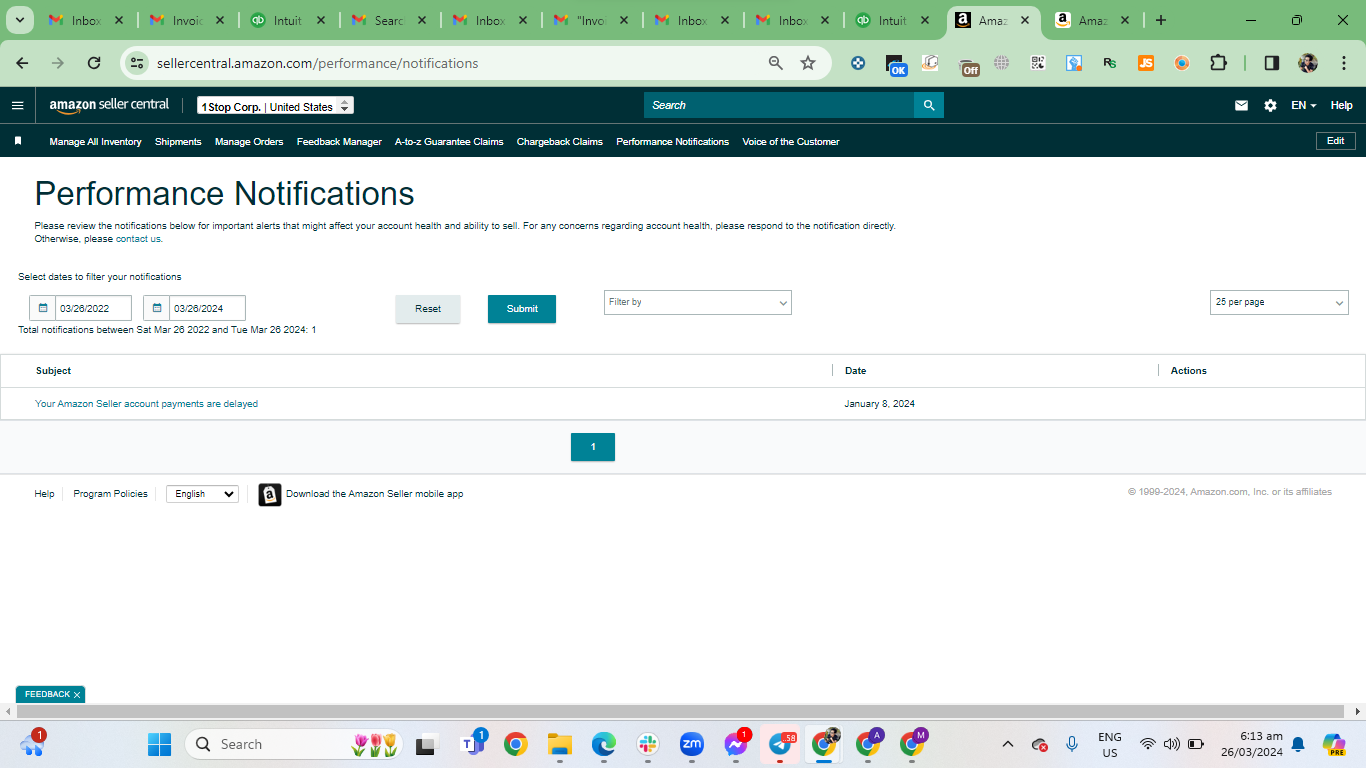1366x768 pixels.
Task: Click the Amazon Seller Central logo
Action: click(x=109, y=105)
